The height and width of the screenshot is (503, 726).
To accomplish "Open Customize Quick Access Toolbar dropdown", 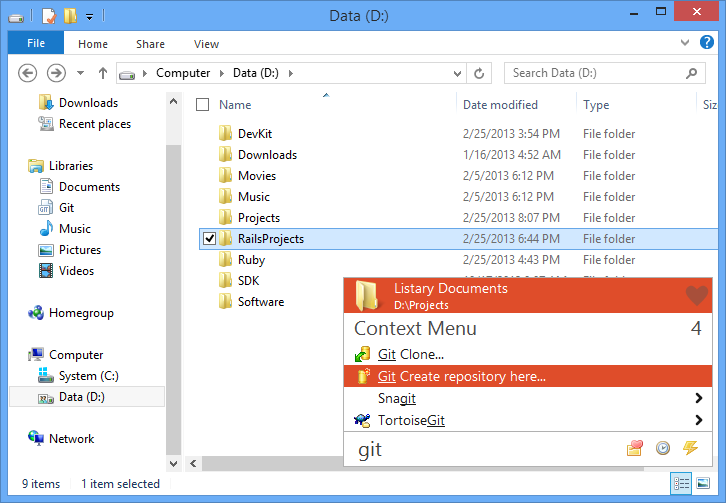I will pyautogui.click(x=89, y=17).
